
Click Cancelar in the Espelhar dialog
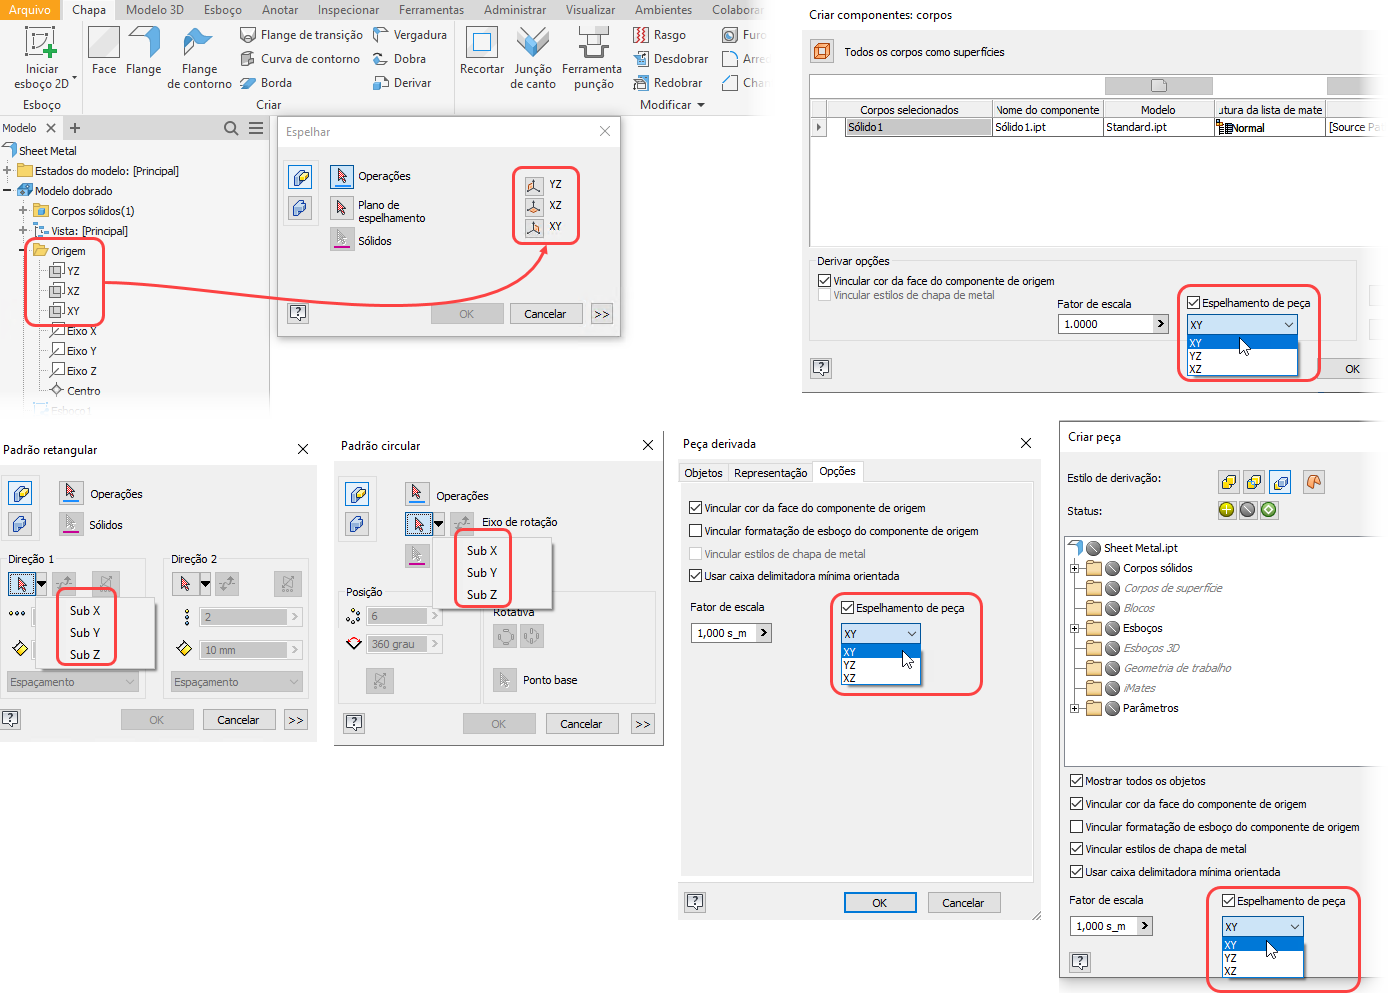pyautogui.click(x=545, y=314)
